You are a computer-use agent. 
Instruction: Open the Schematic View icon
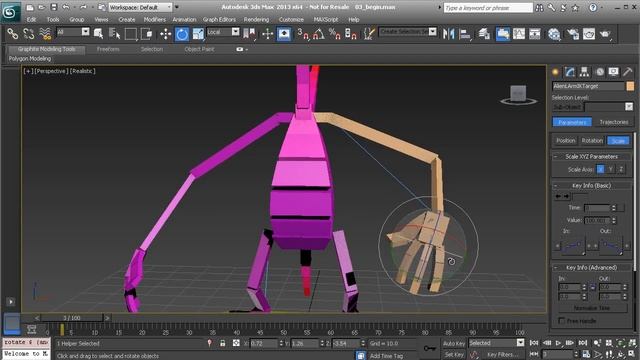click(x=535, y=33)
